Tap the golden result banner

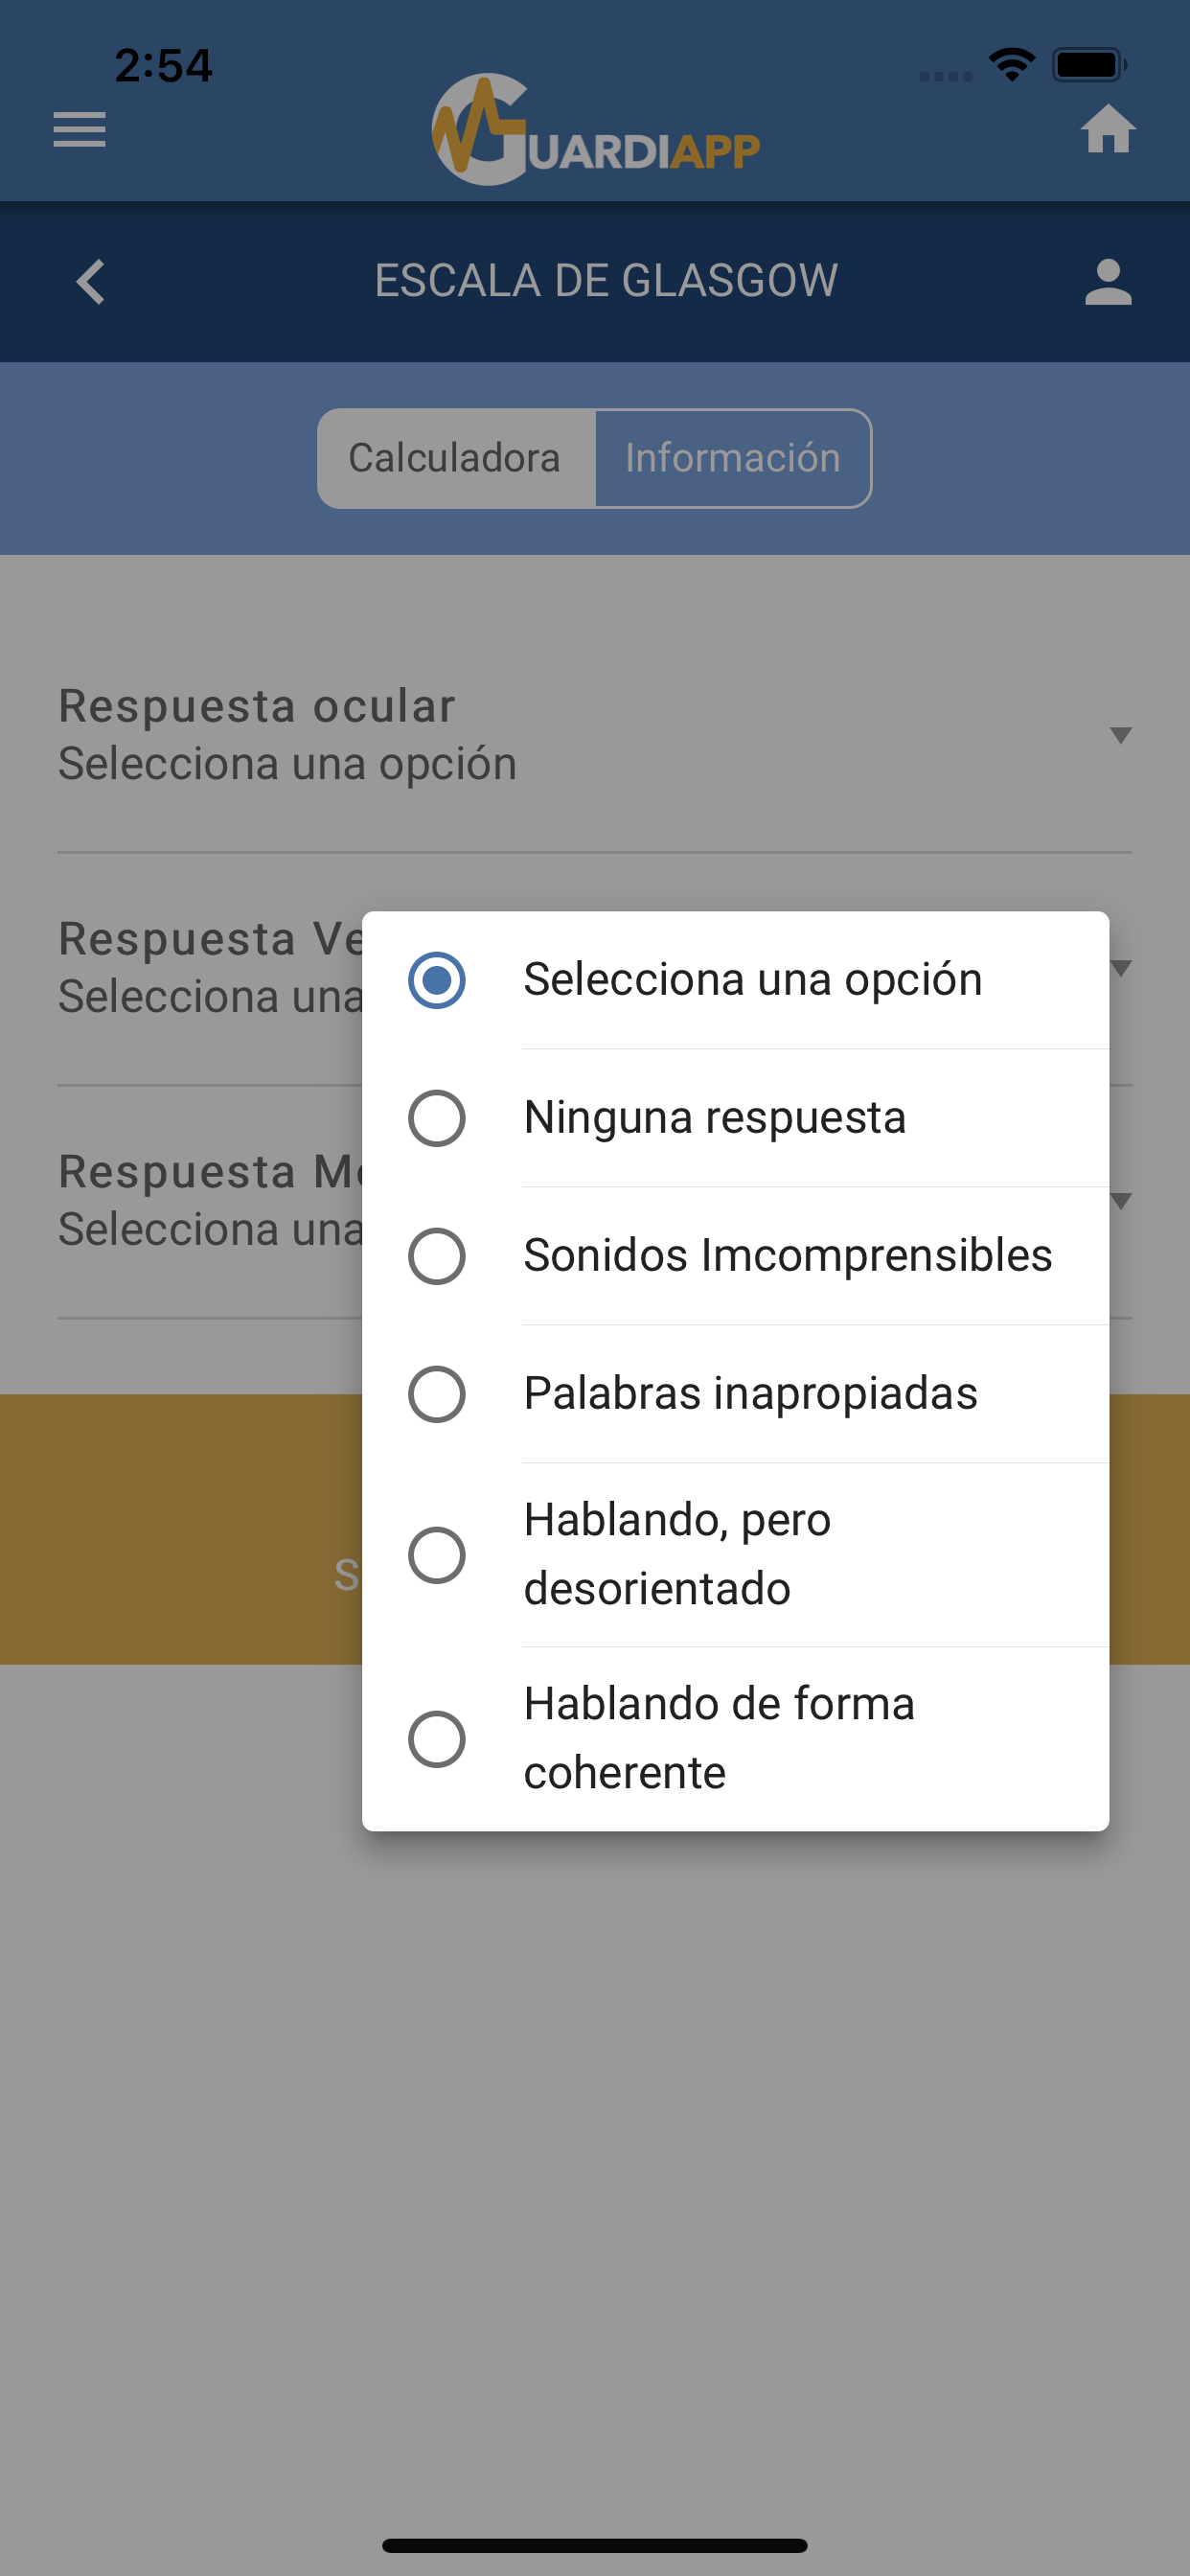(180, 1529)
